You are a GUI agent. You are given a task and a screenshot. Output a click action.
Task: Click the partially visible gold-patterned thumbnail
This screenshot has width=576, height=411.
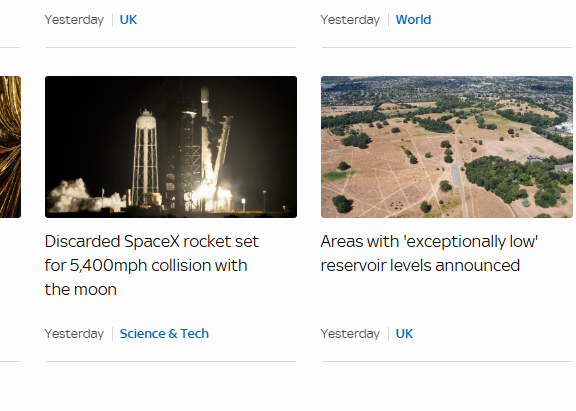pos(10,147)
